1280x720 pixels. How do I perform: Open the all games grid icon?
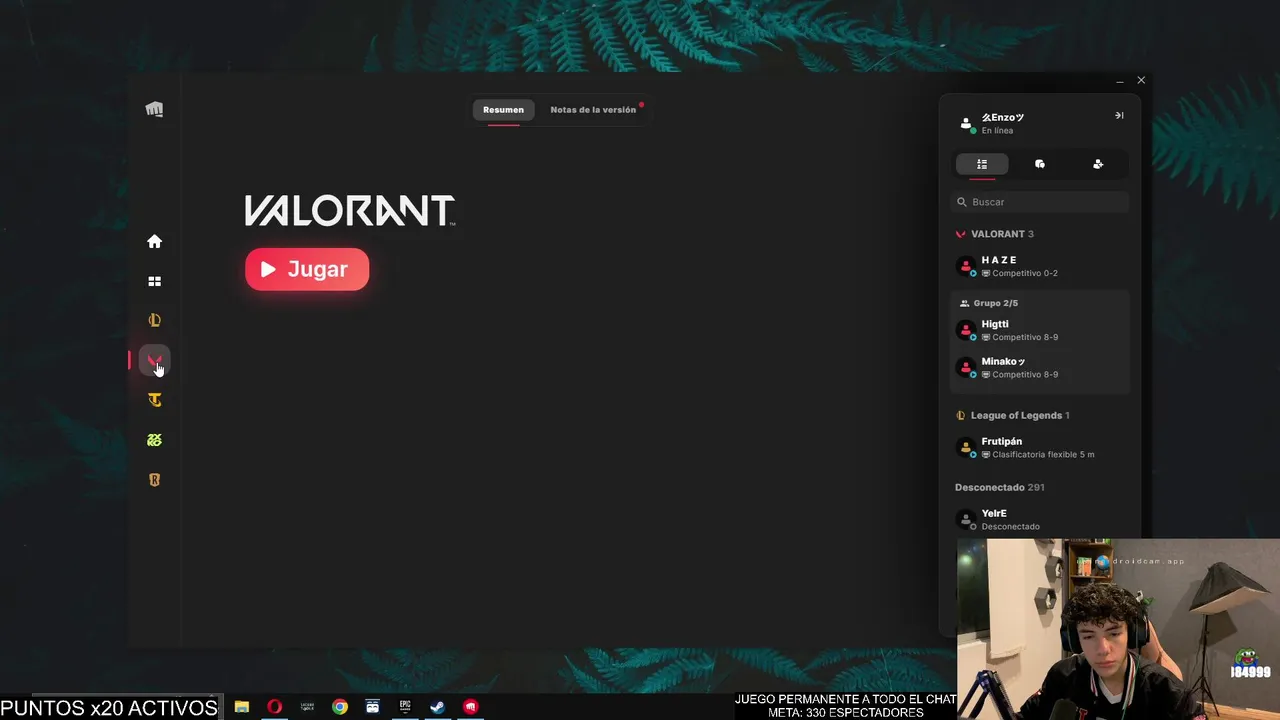(154, 281)
